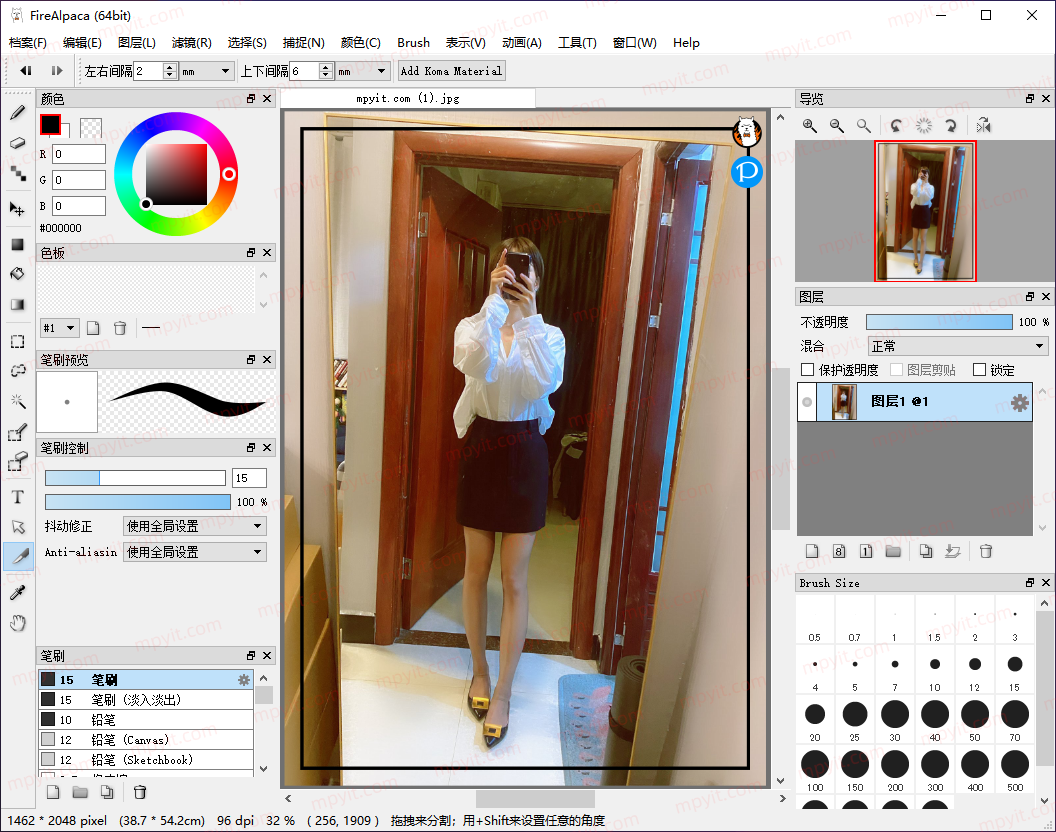The image size is (1056, 832).
Task: Rotate canvas left in Navigator
Action: coord(896,125)
